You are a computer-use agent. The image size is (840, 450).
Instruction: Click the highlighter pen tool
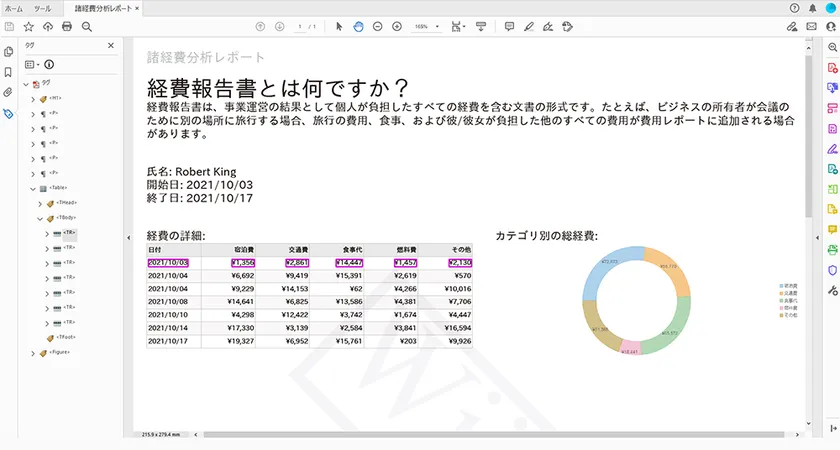coord(528,26)
